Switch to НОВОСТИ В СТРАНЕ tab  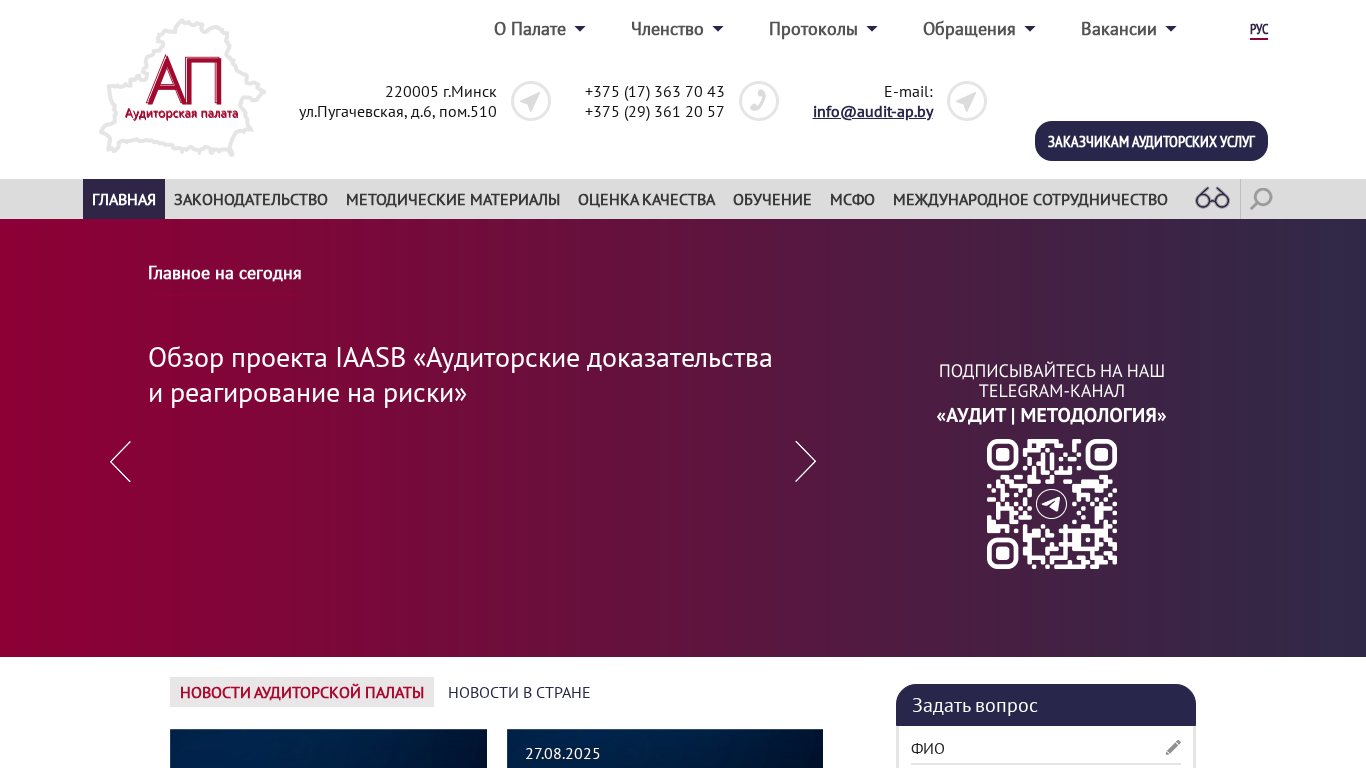click(x=519, y=692)
